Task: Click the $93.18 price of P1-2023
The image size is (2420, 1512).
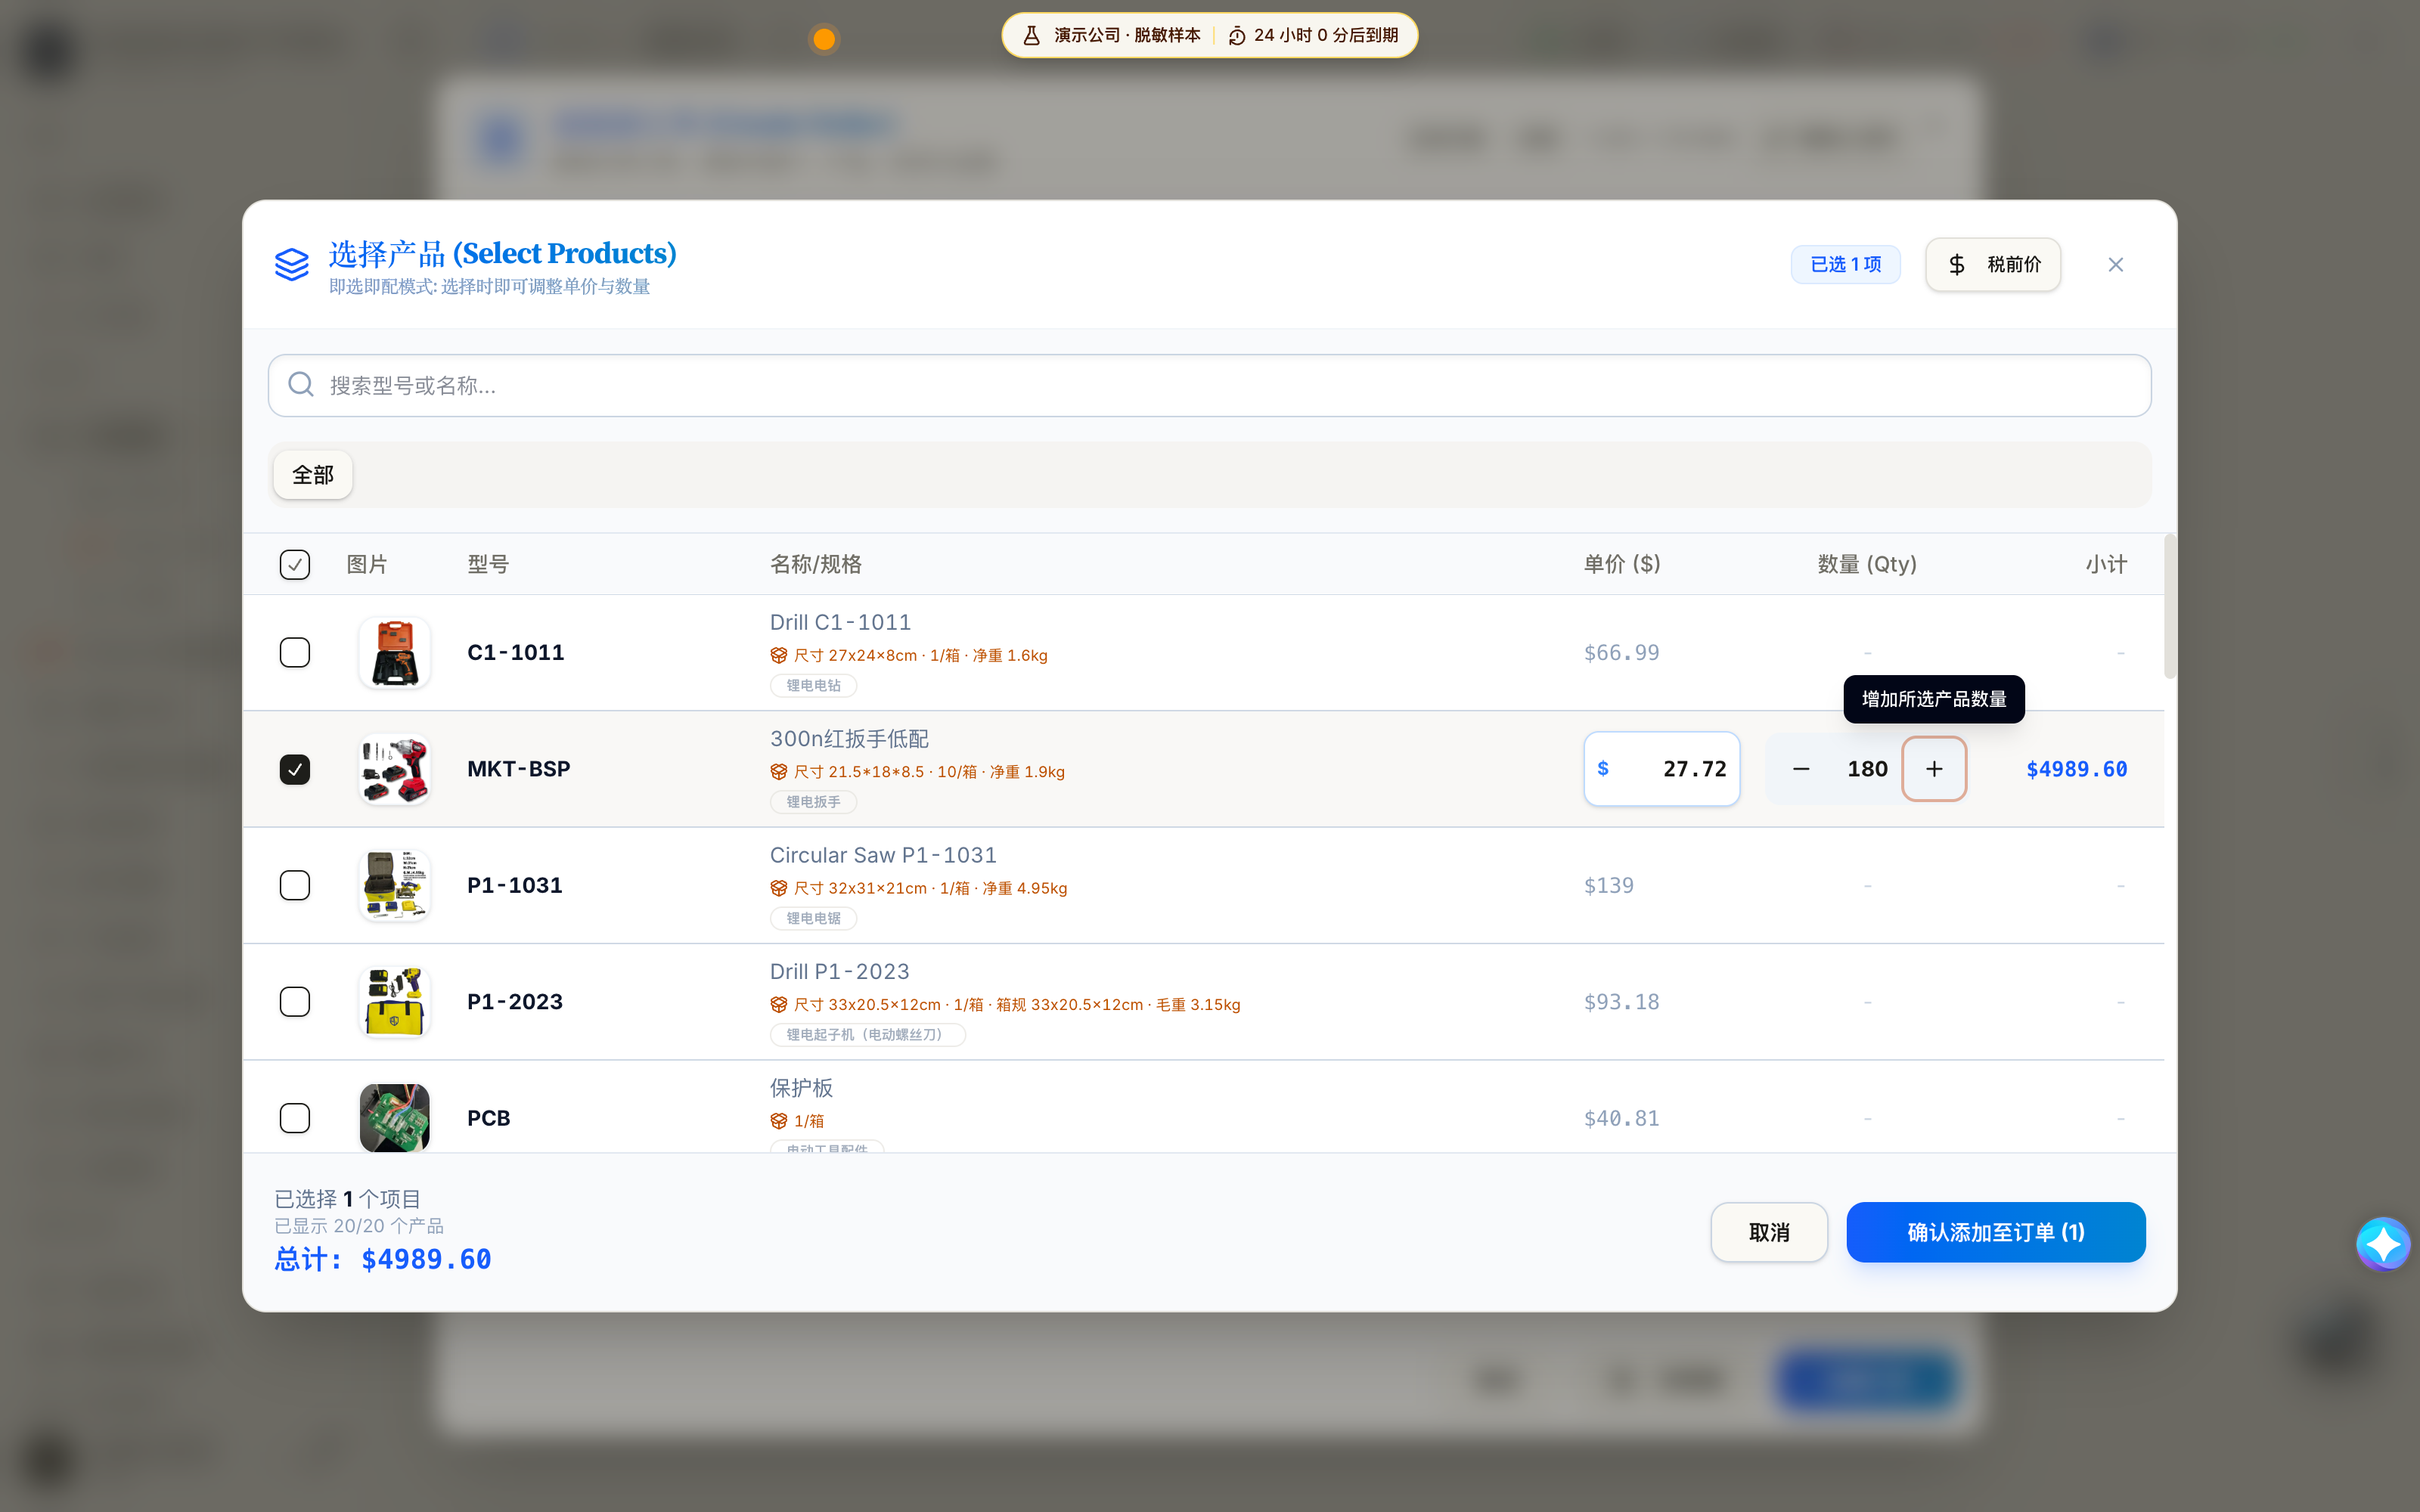Action: 1621,1002
